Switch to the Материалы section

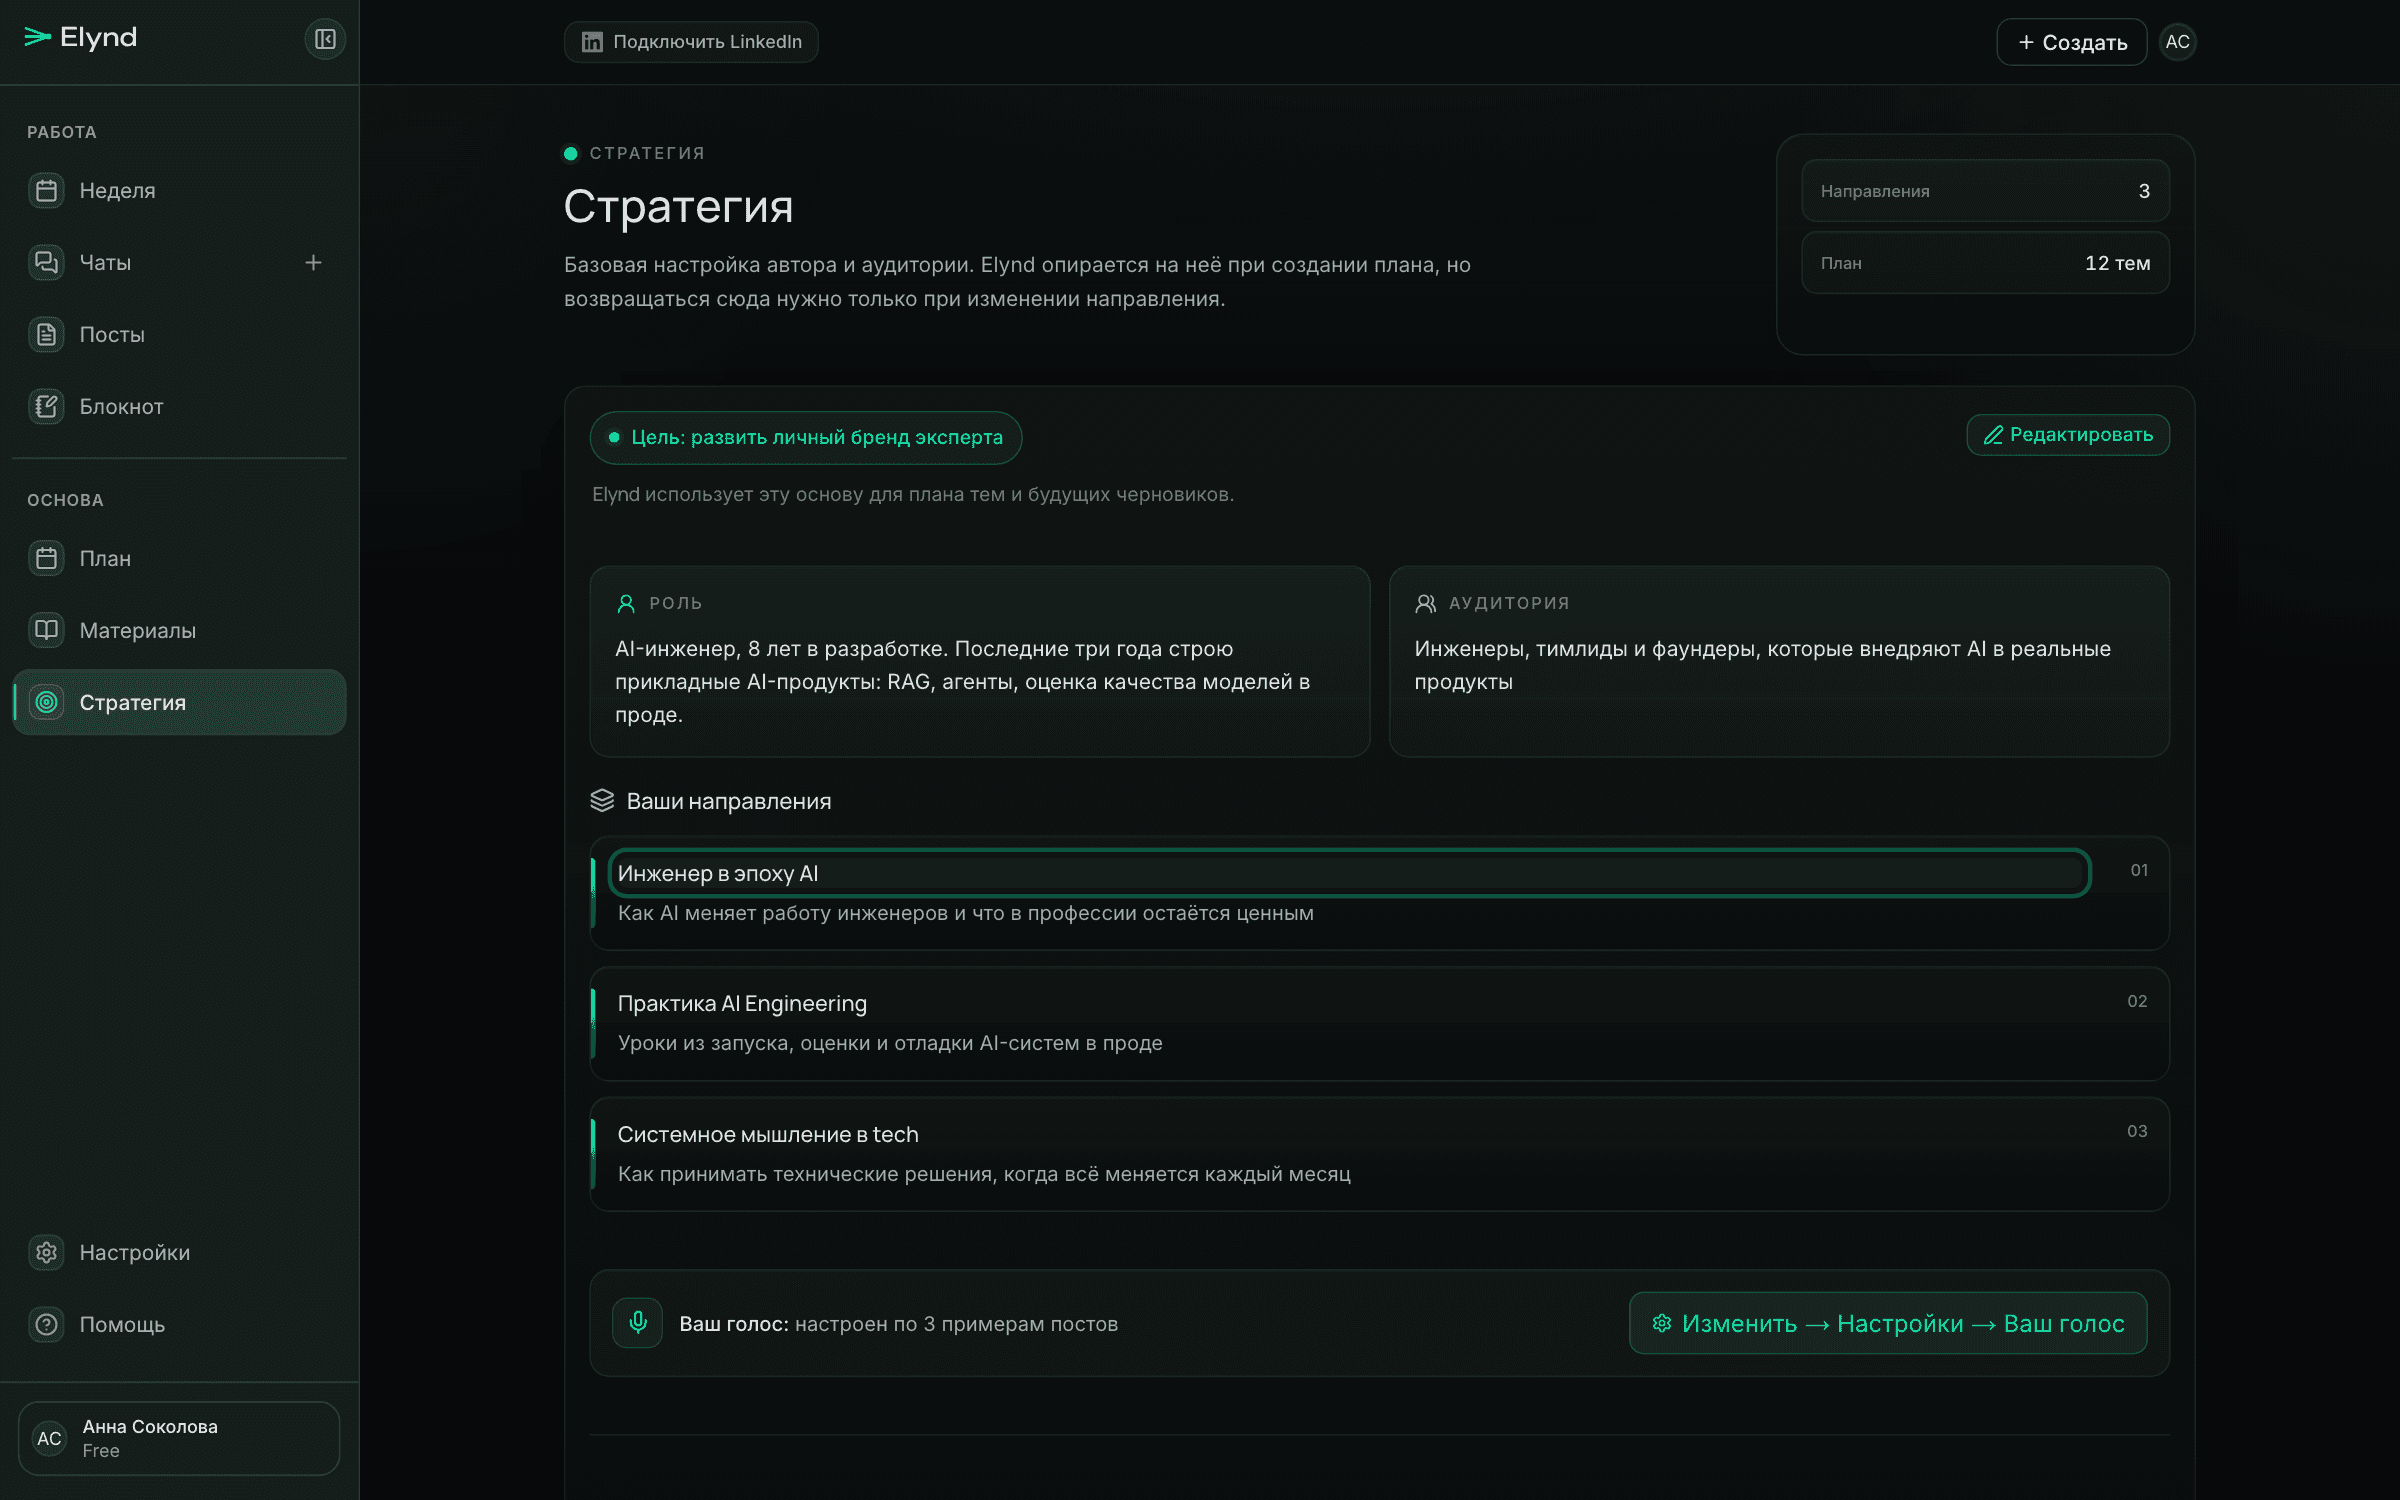click(x=180, y=630)
